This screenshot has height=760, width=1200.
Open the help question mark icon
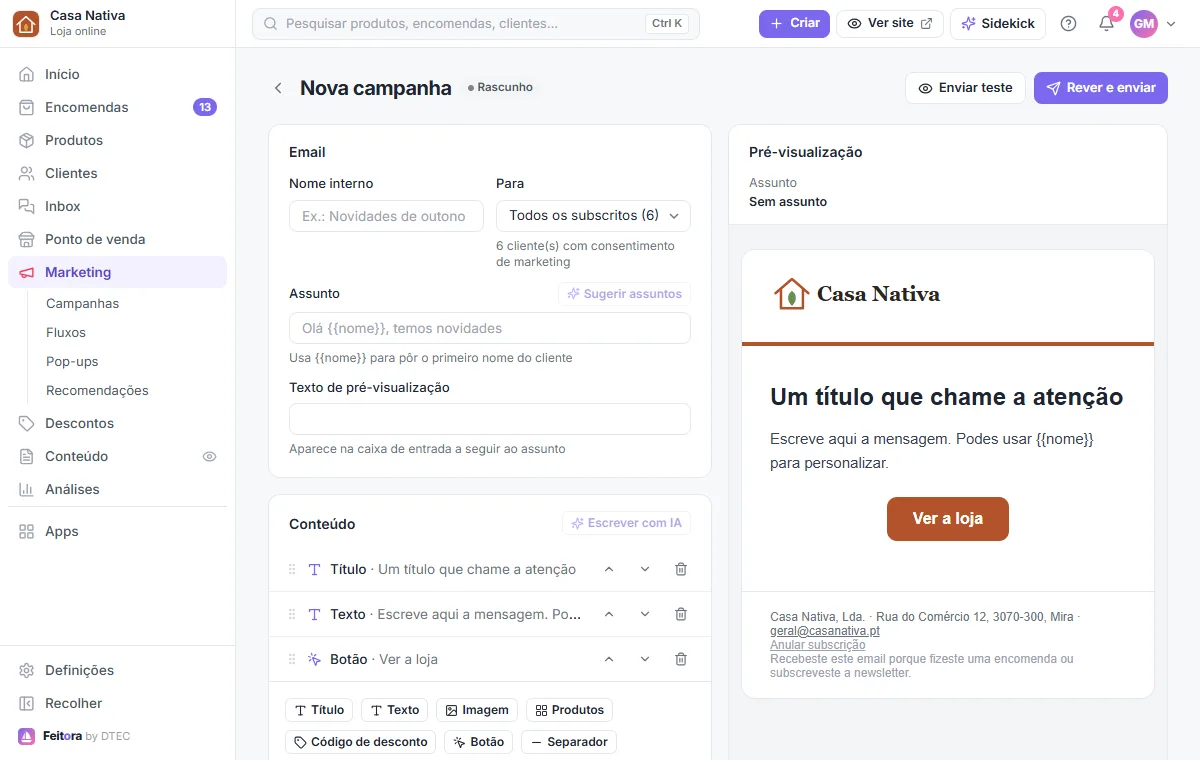point(1068,23)
